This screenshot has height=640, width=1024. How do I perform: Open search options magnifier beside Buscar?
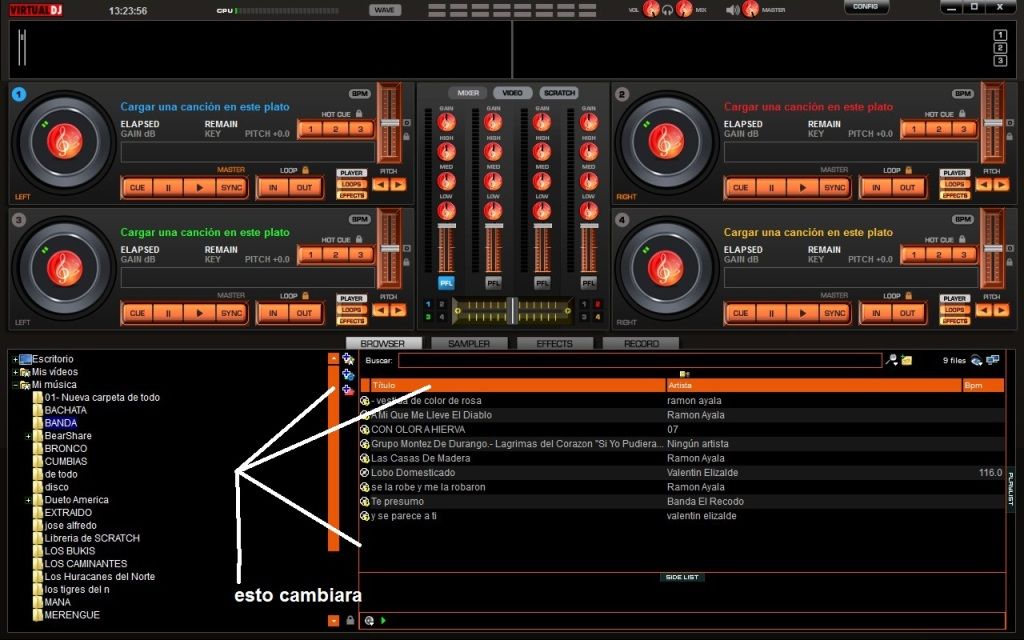point(891,360)
